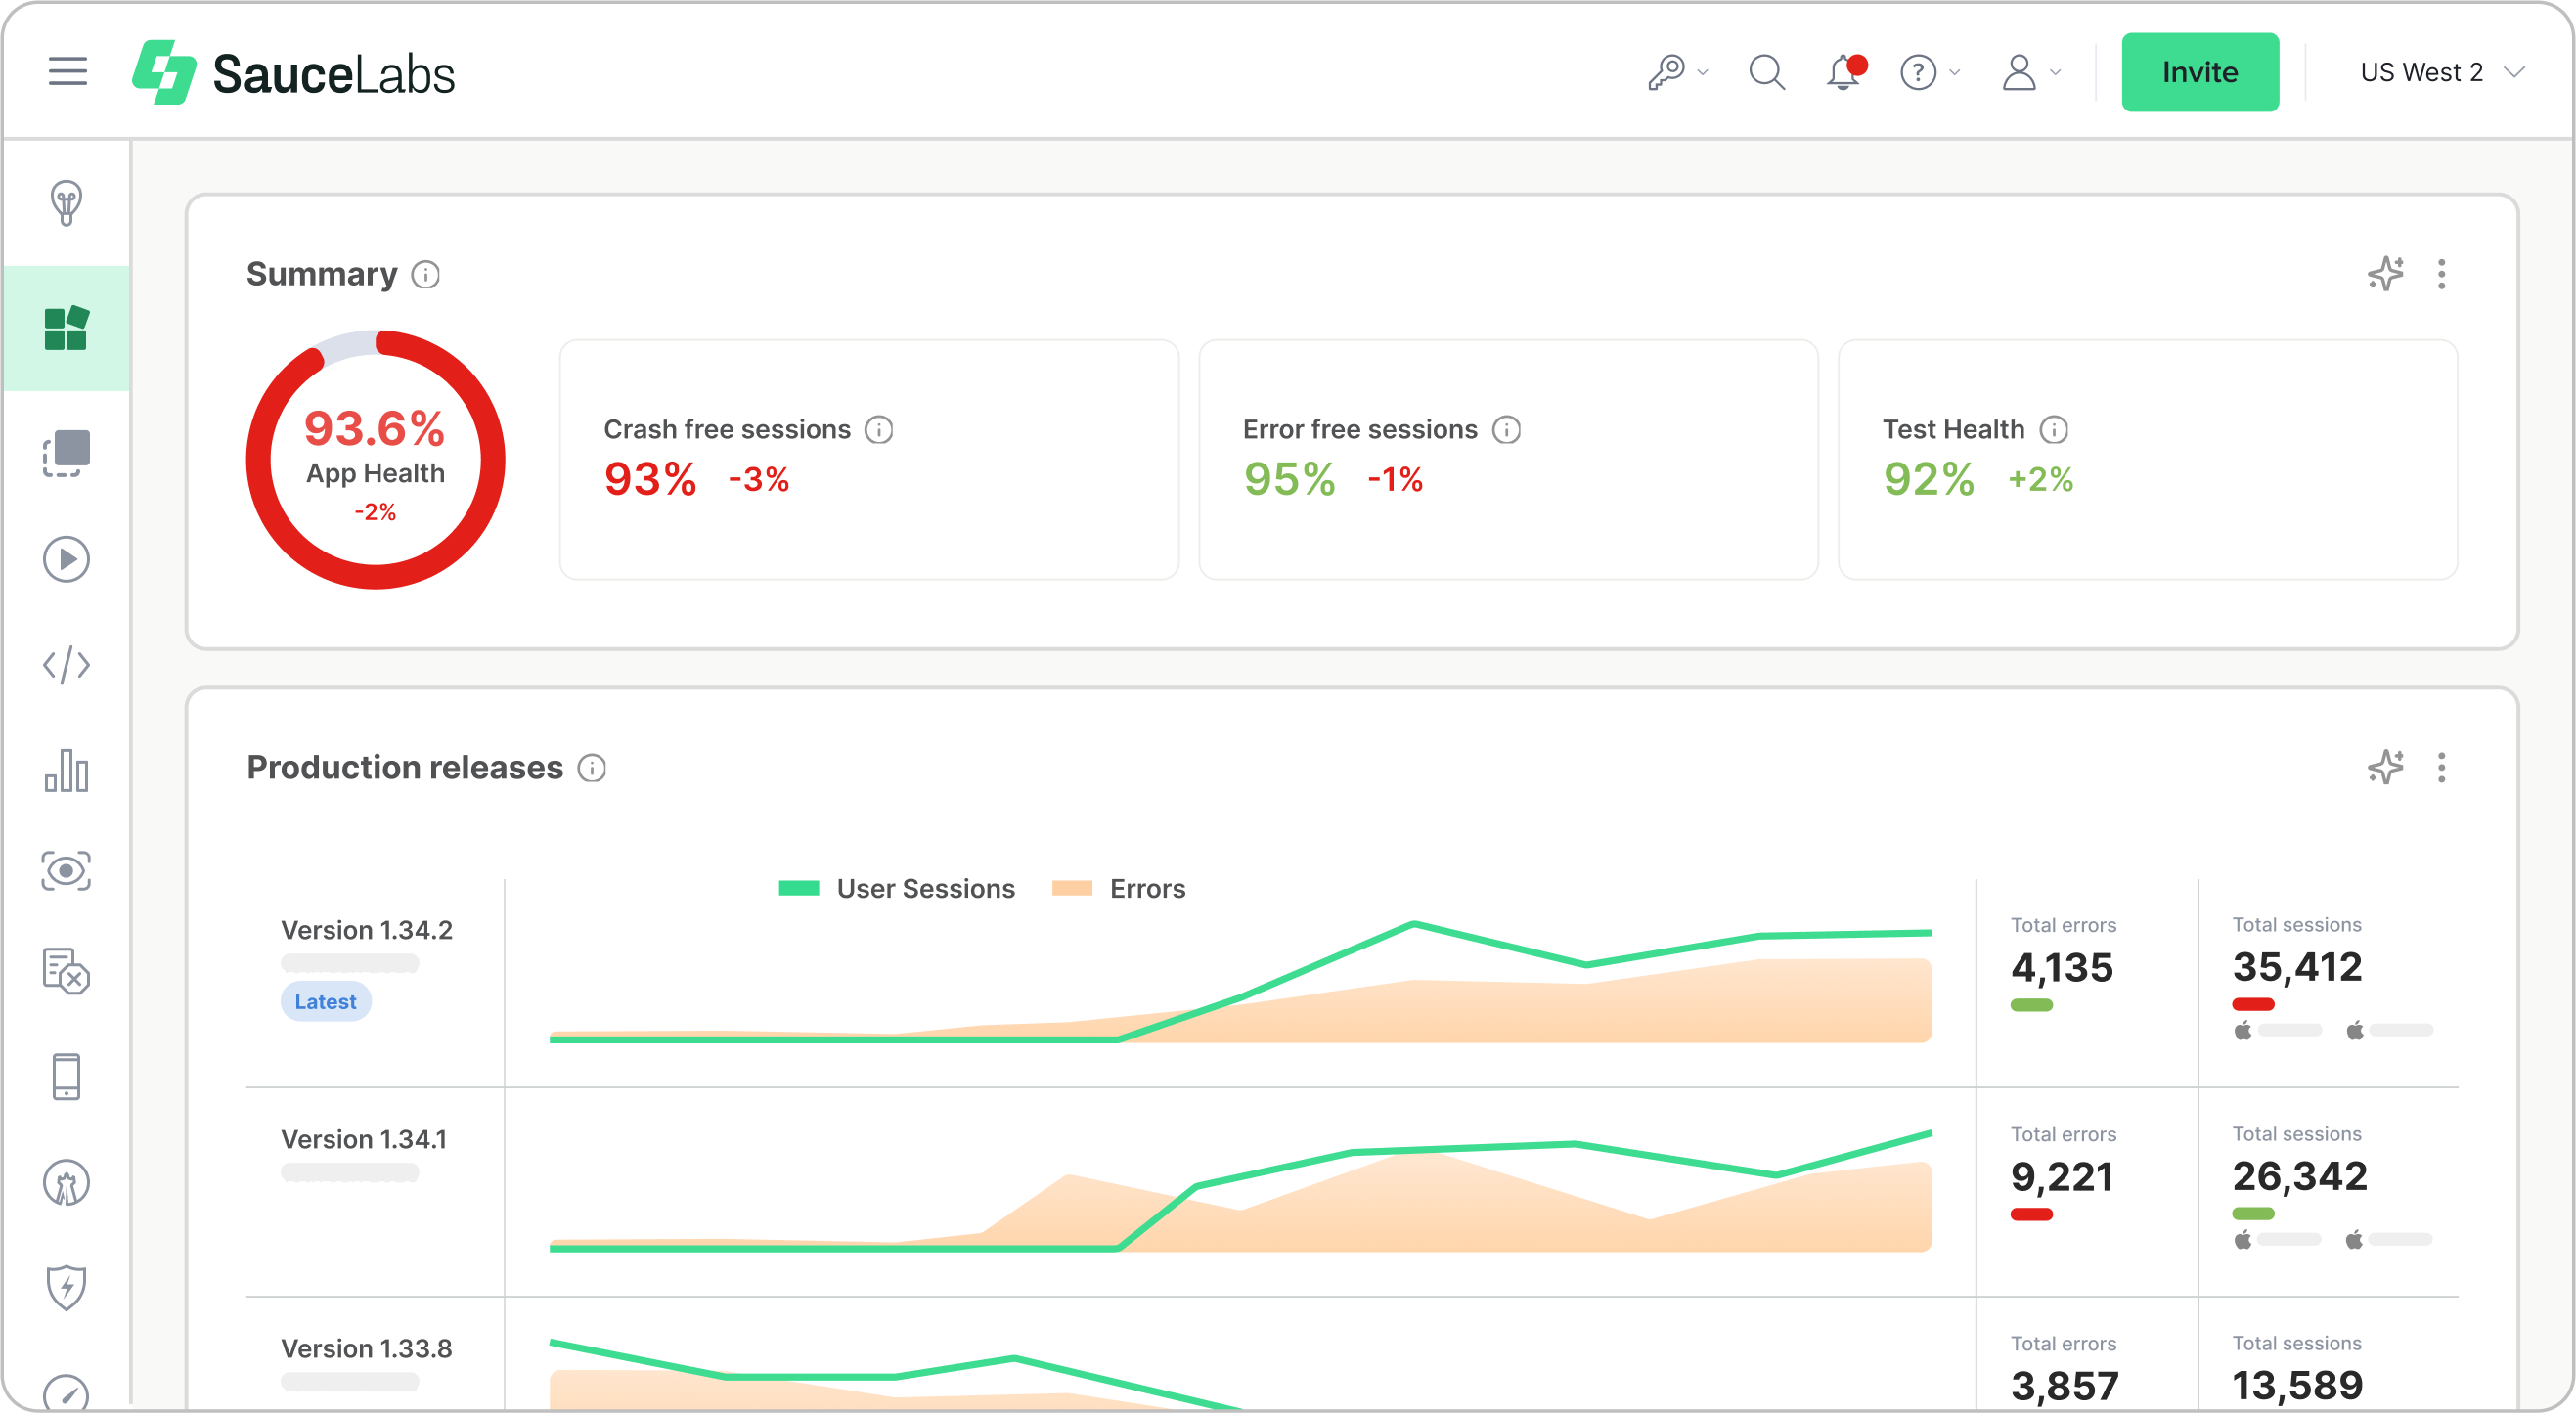The height and width of the screenshot is (1413, 2576).
Task: Click the Error free sessions info icon
Action: pyautogui.click(x=1506, y=429)
